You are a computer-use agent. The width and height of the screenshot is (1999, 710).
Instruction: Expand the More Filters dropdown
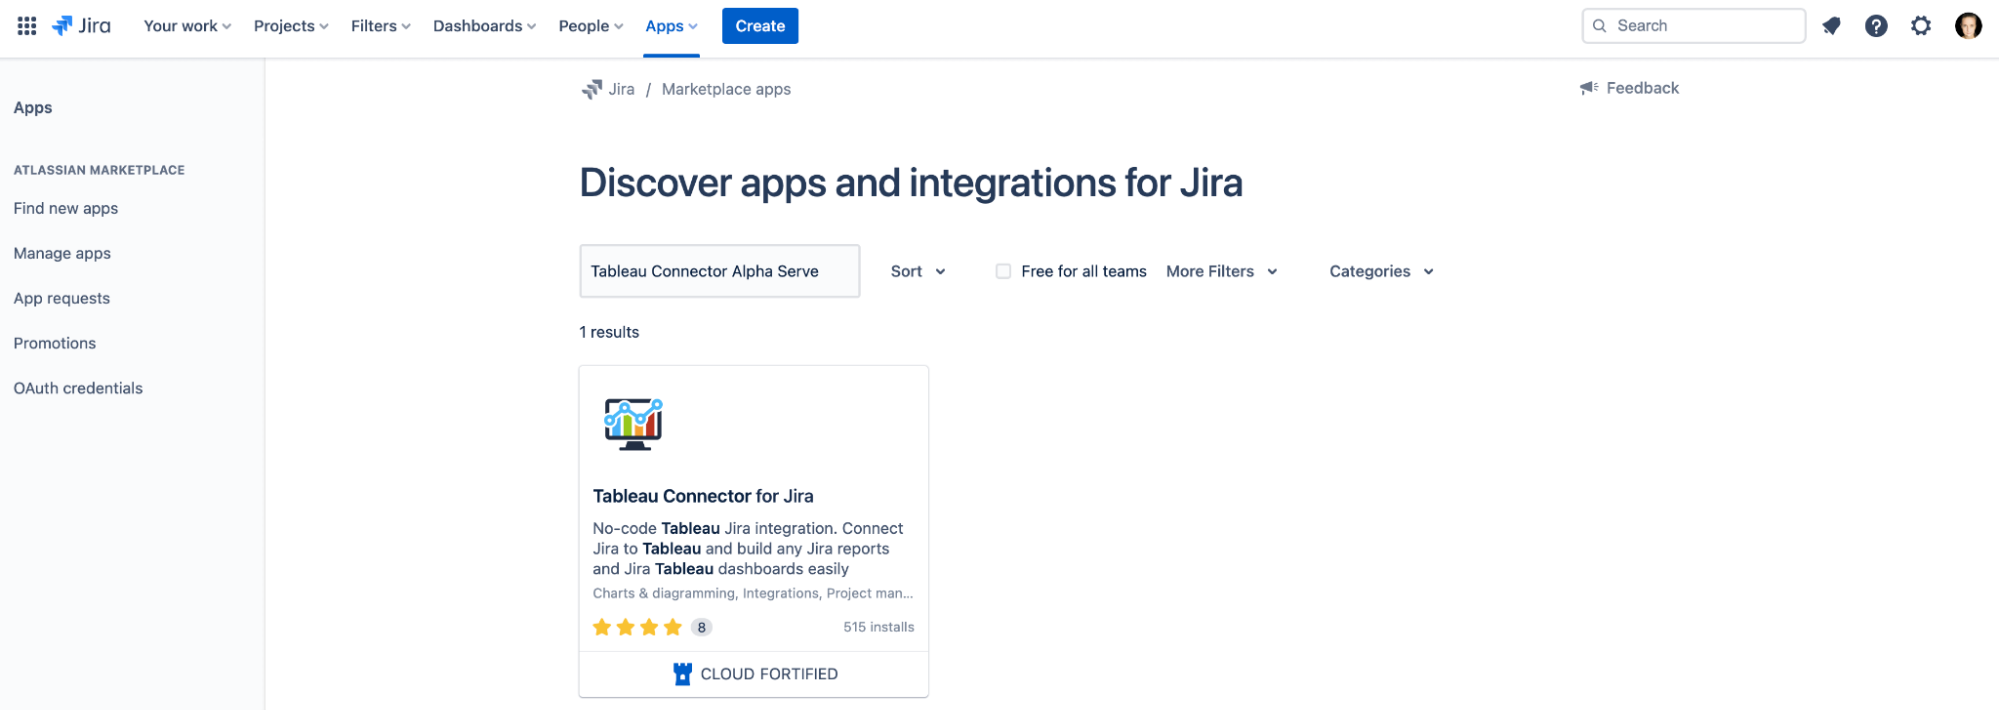(1222, 271)
